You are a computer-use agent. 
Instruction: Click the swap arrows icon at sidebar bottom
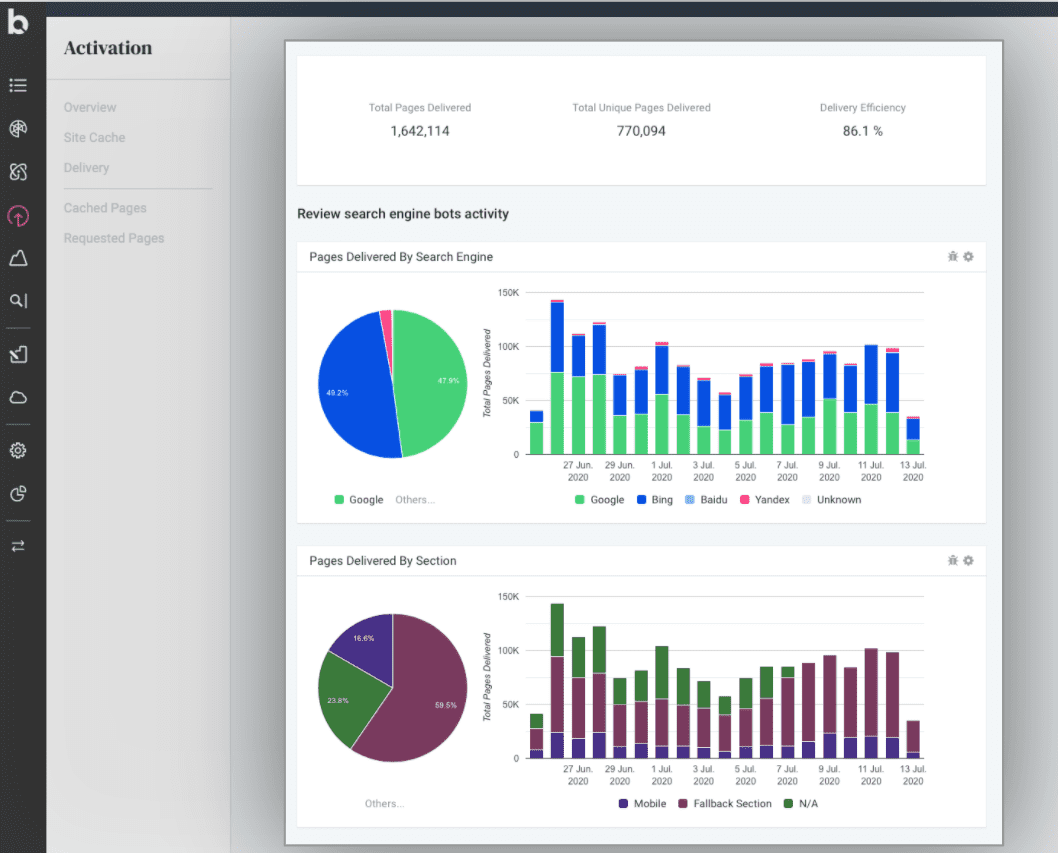click(18, 546)
